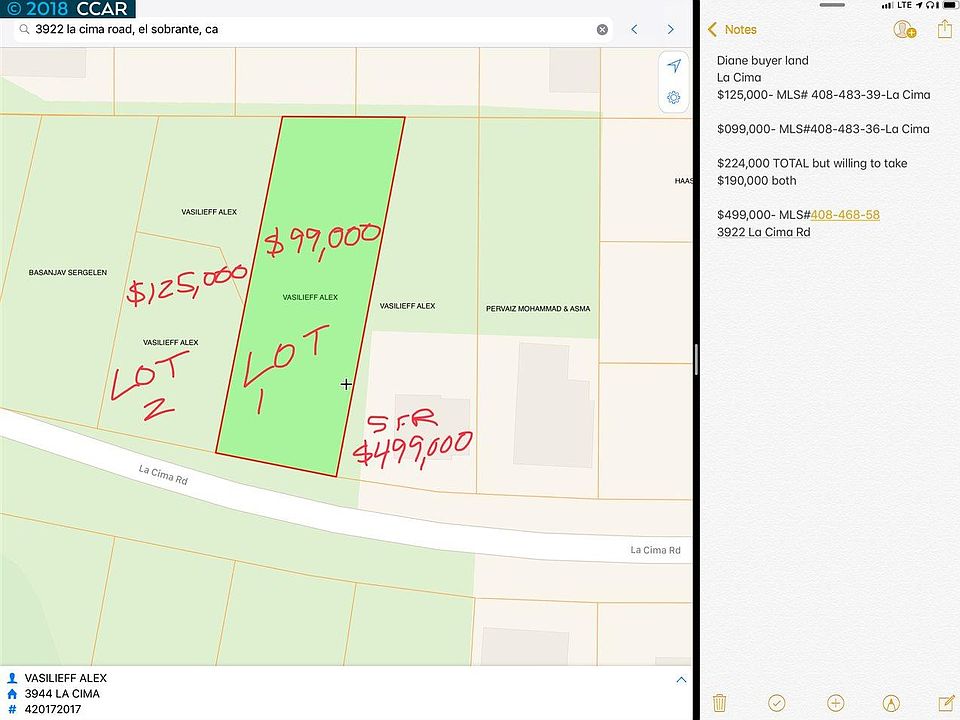Go to next search result arrow
Image resolution: width=960 pixels, height=720 pixels.
point(670,30)
